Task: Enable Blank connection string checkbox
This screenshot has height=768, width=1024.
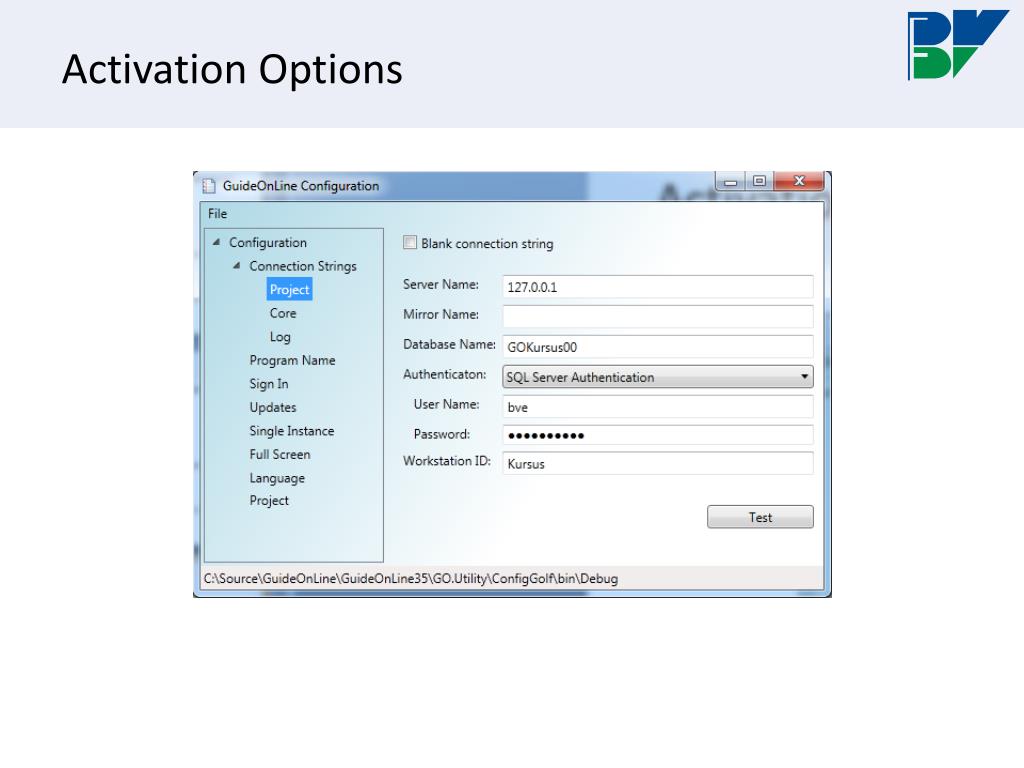Action: coord(410,242)
